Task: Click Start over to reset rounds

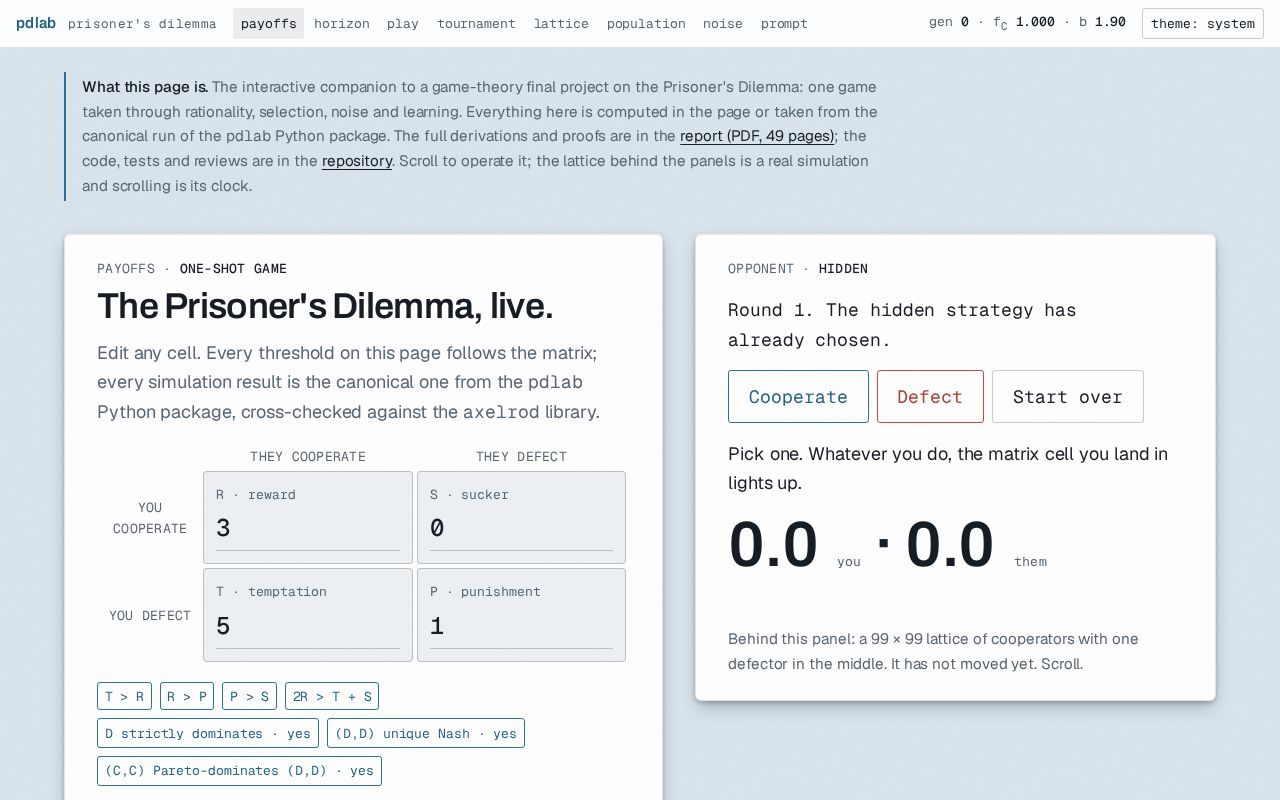Action: click(x=1068, y=396)
